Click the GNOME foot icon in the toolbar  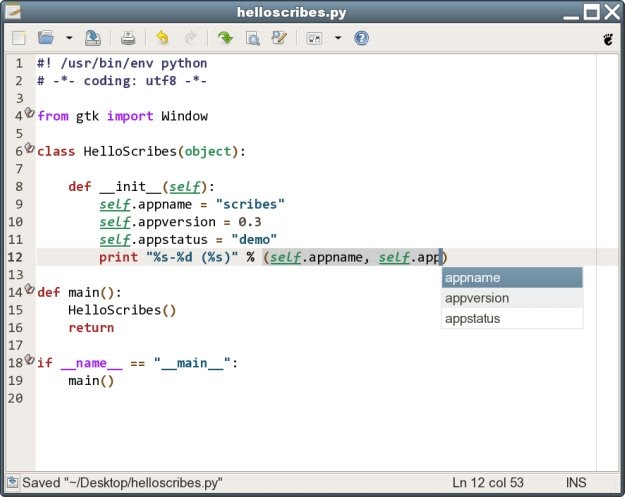(608, 39)
